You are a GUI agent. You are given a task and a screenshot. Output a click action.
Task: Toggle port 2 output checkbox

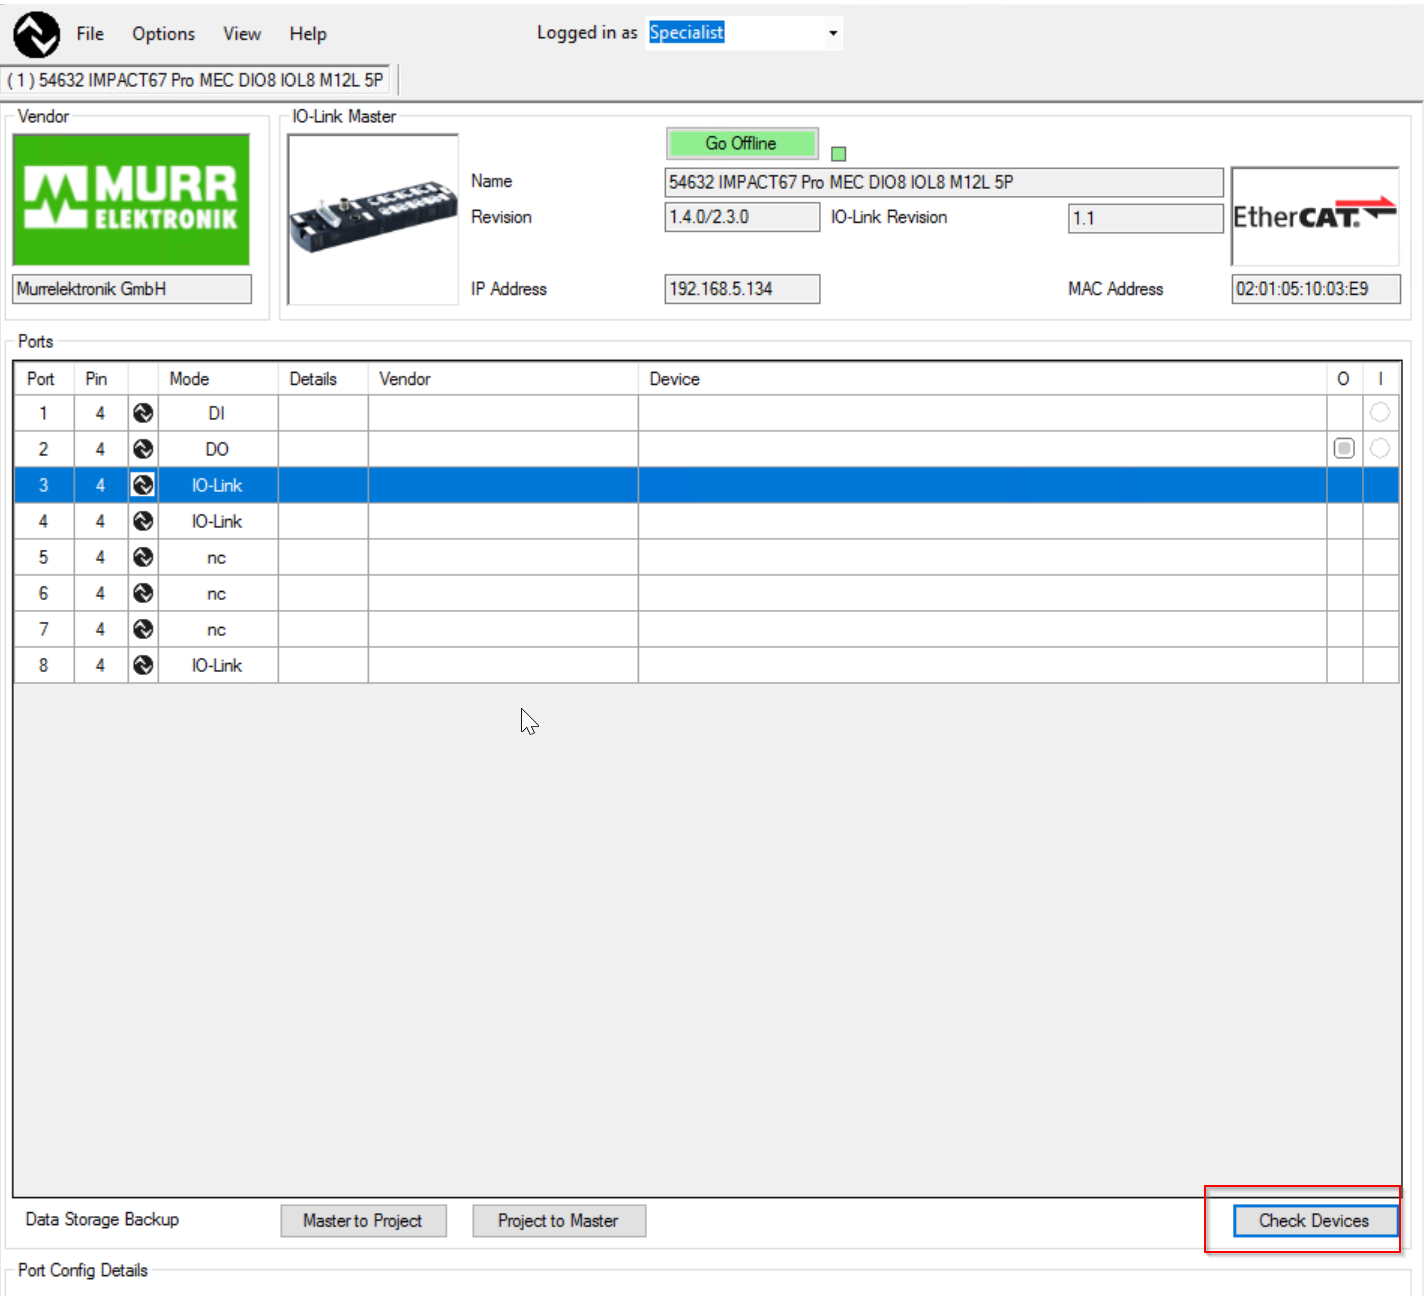(x=1344, y=448)
